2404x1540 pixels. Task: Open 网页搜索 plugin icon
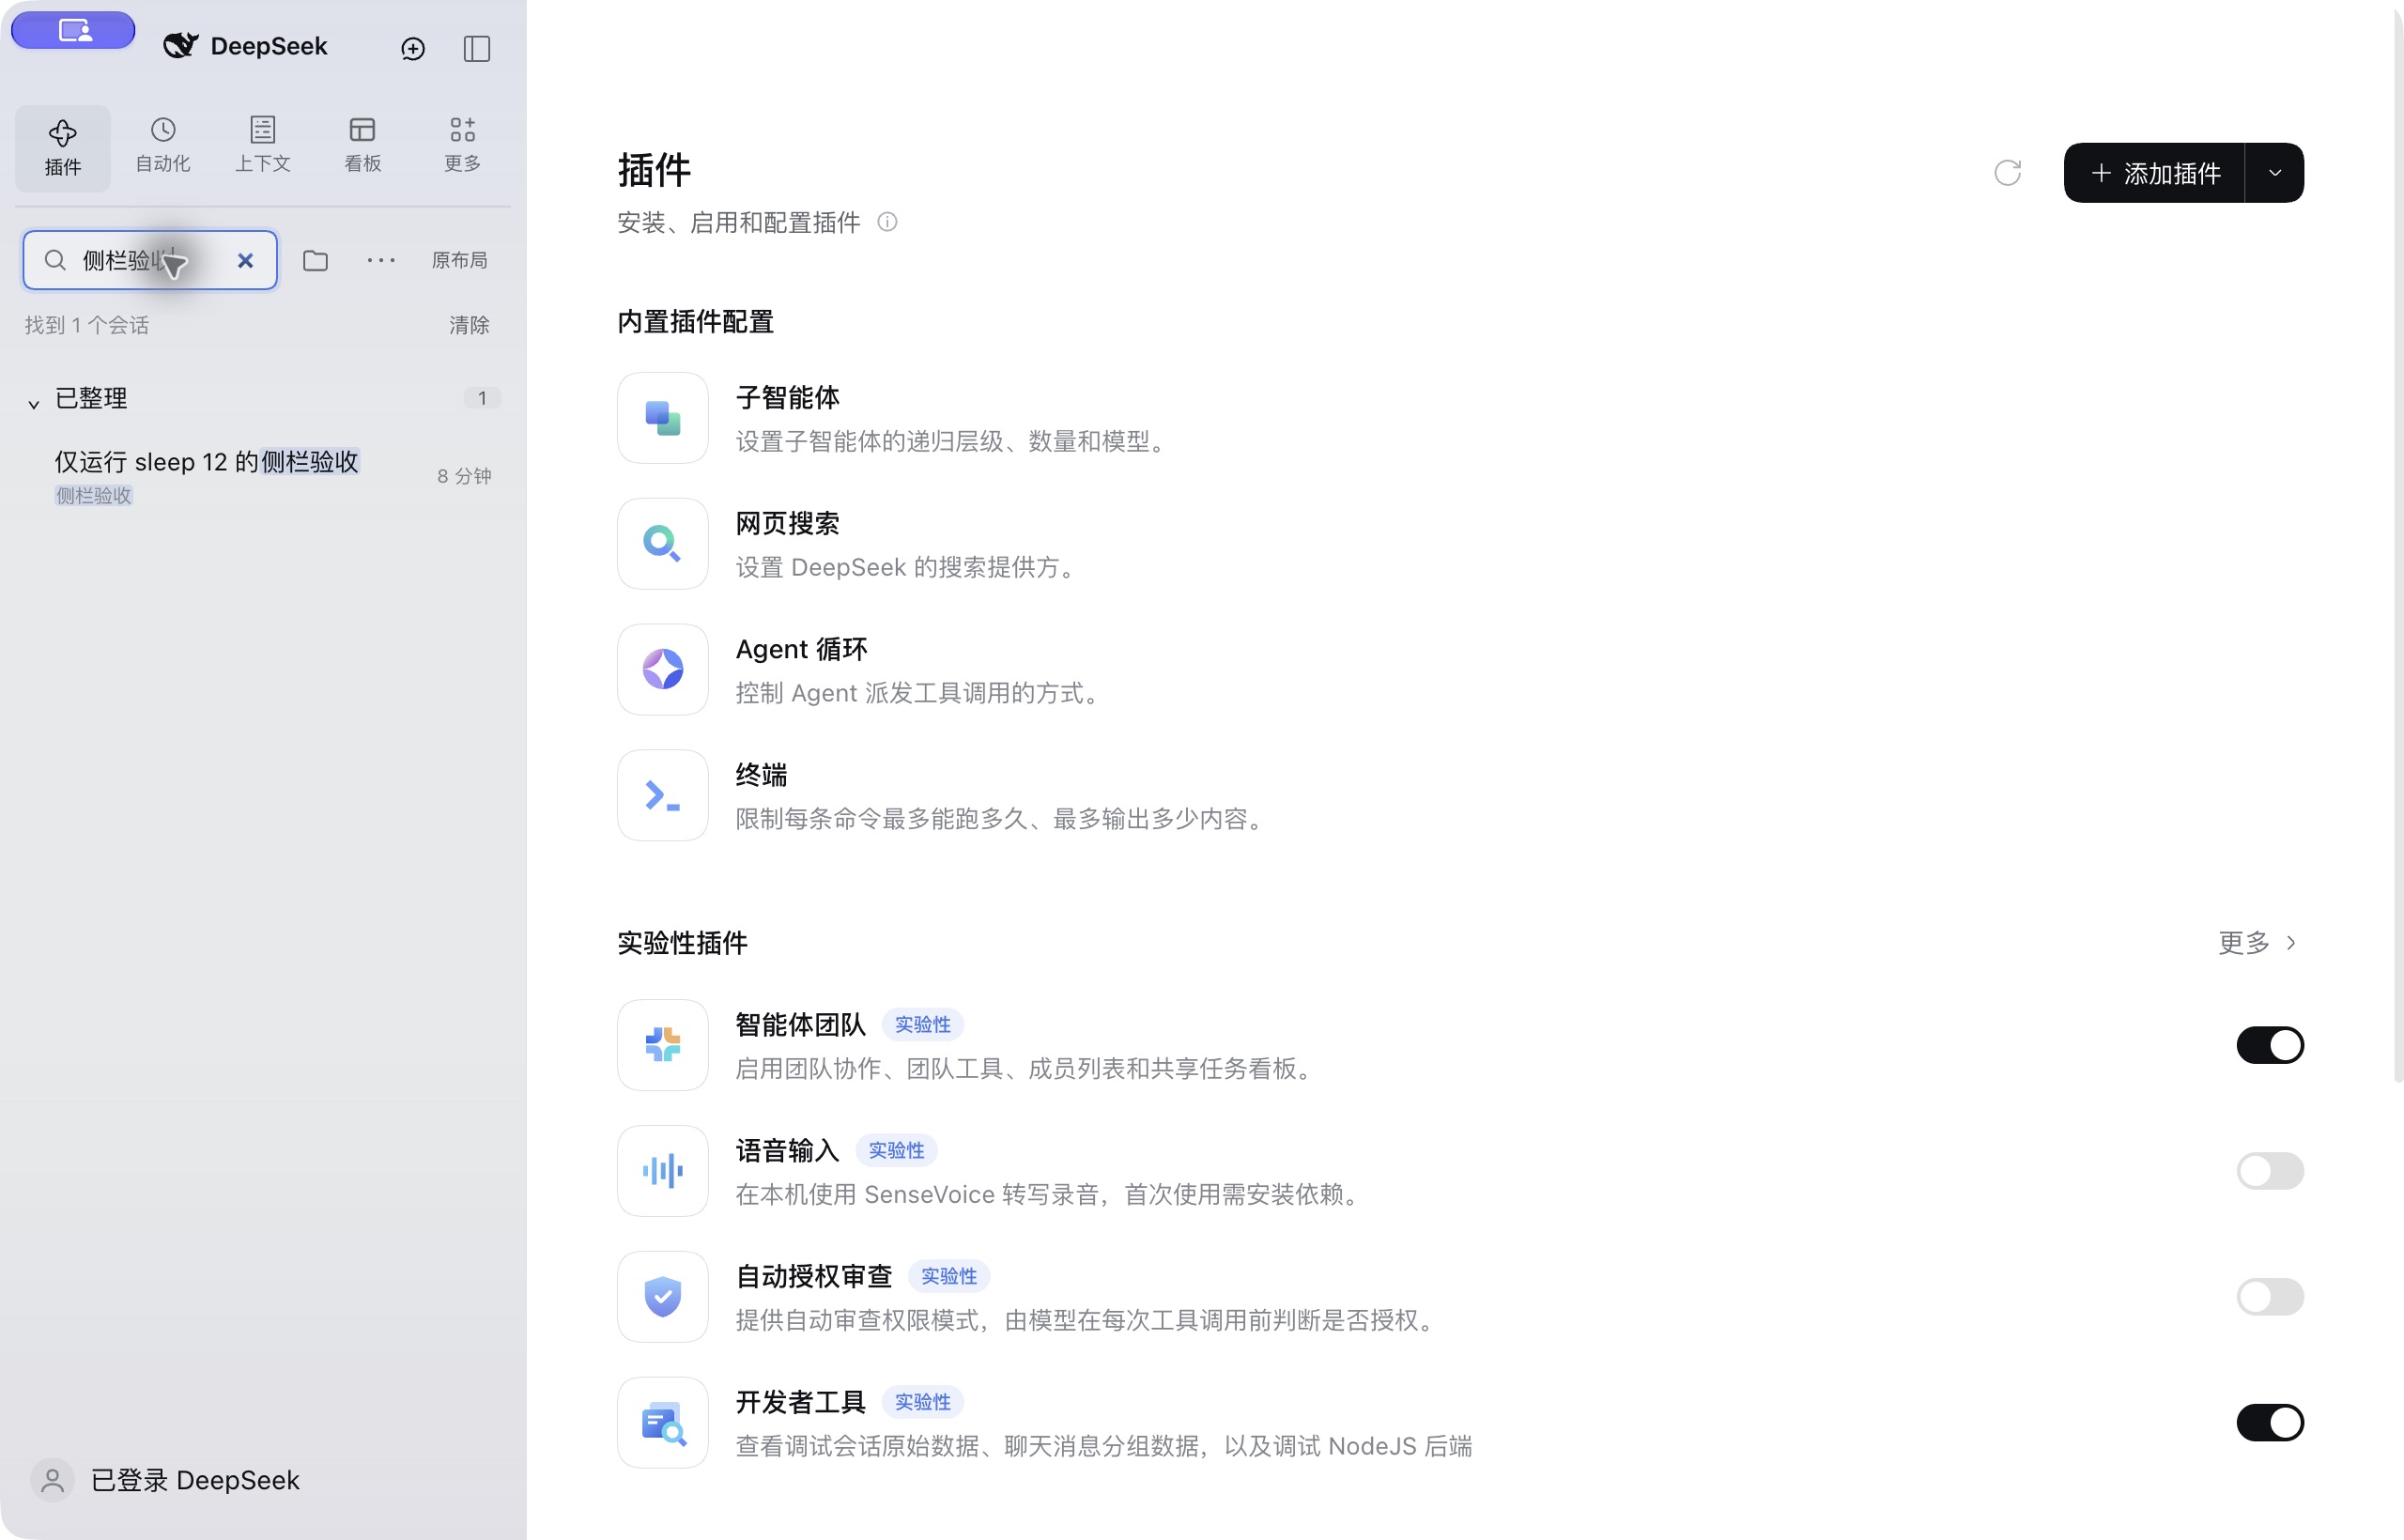(x=663, y=544)
